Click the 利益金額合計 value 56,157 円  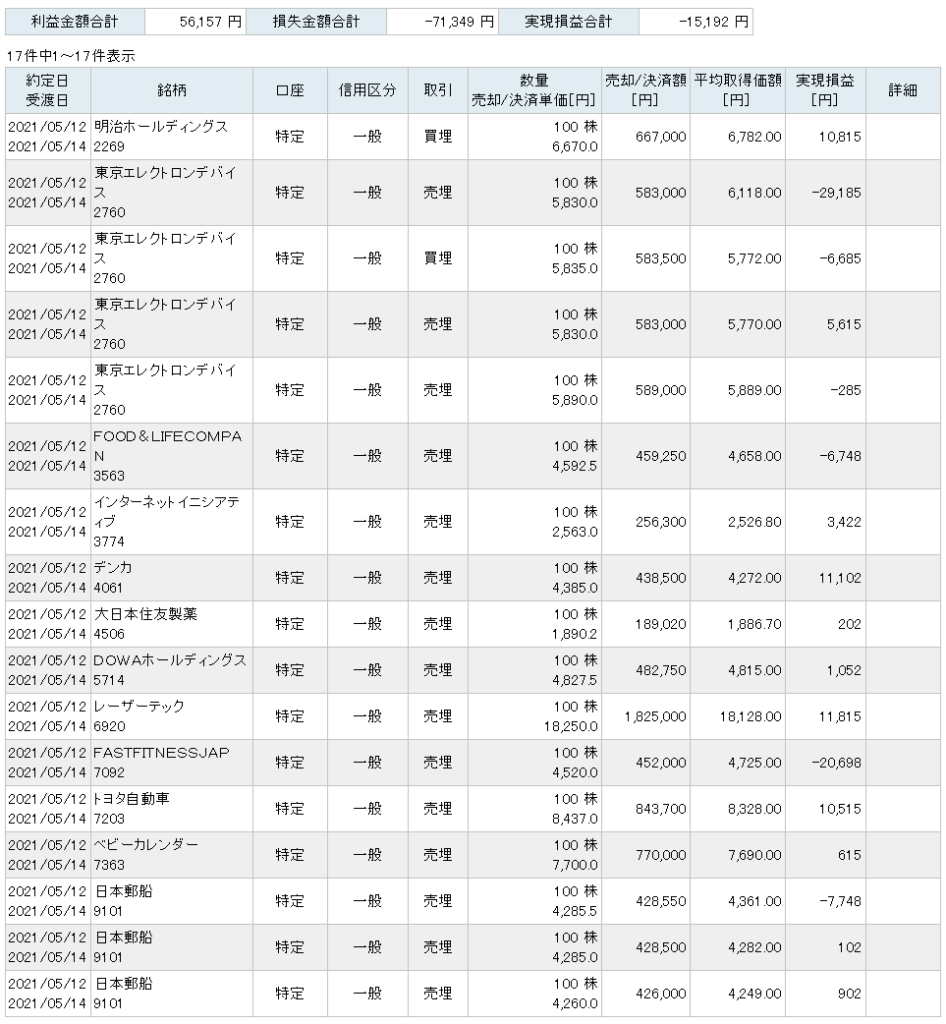(210, 22)
